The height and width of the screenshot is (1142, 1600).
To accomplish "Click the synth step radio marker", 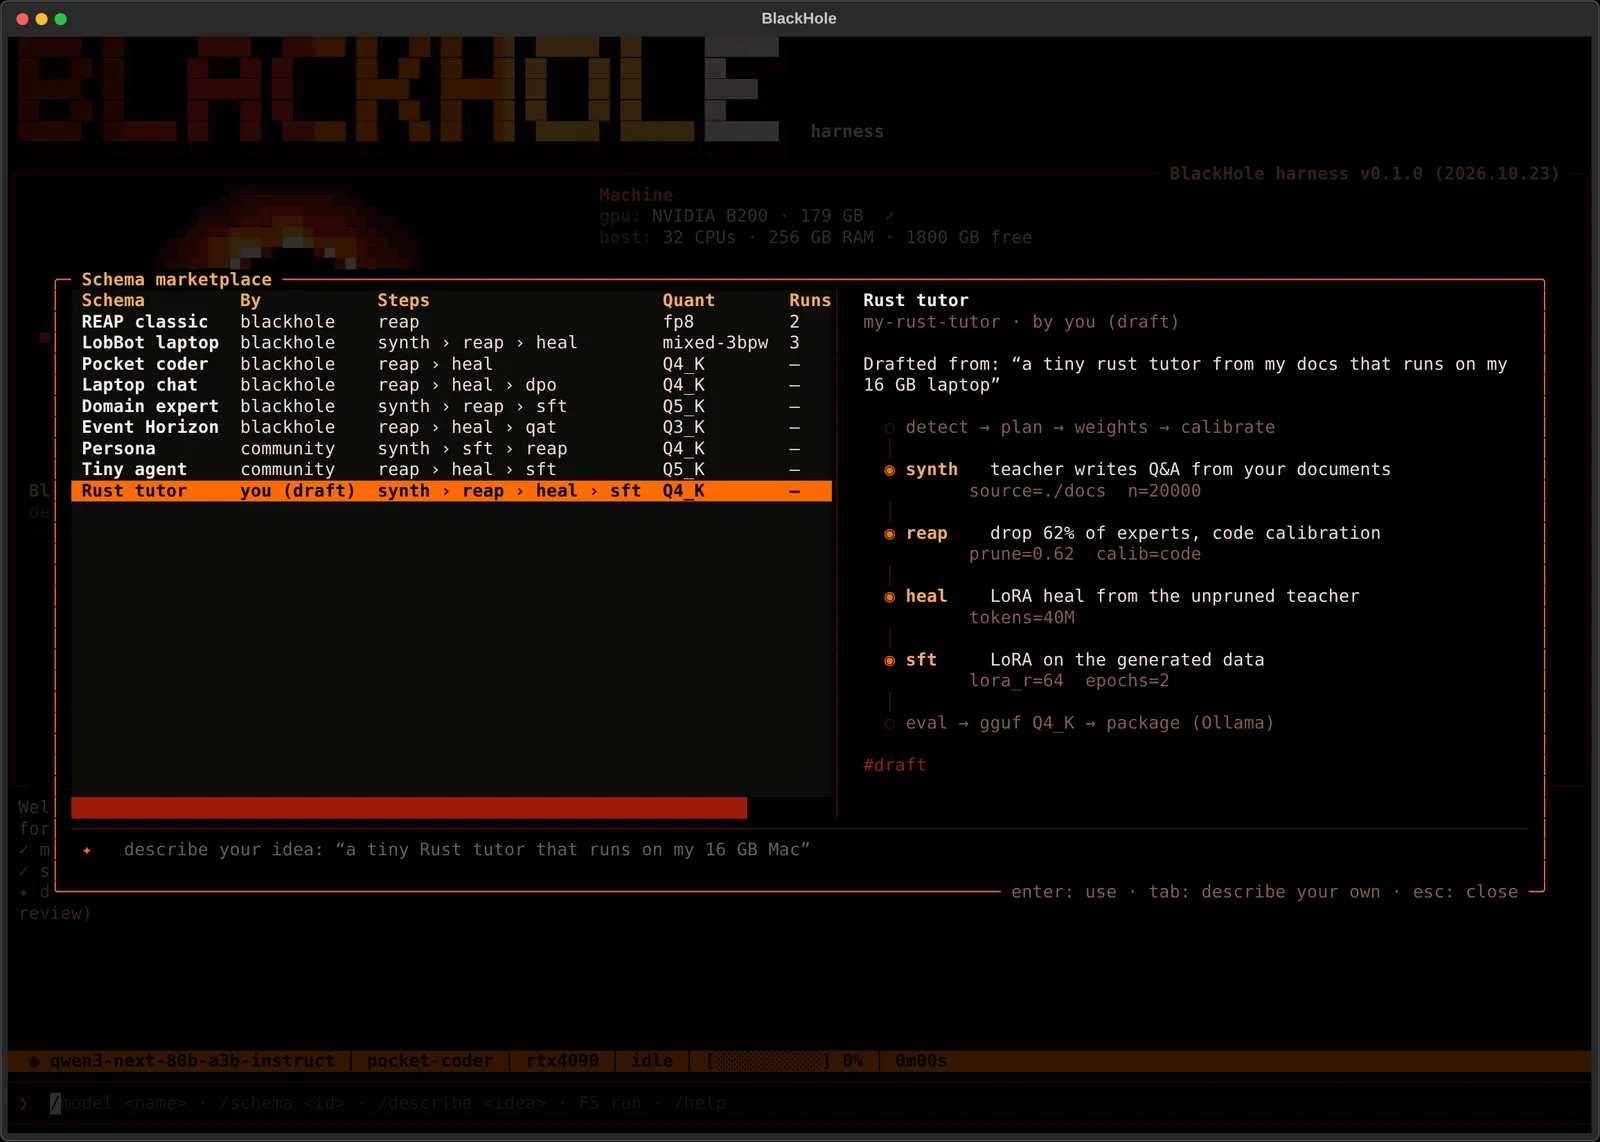I will point(889,470).
